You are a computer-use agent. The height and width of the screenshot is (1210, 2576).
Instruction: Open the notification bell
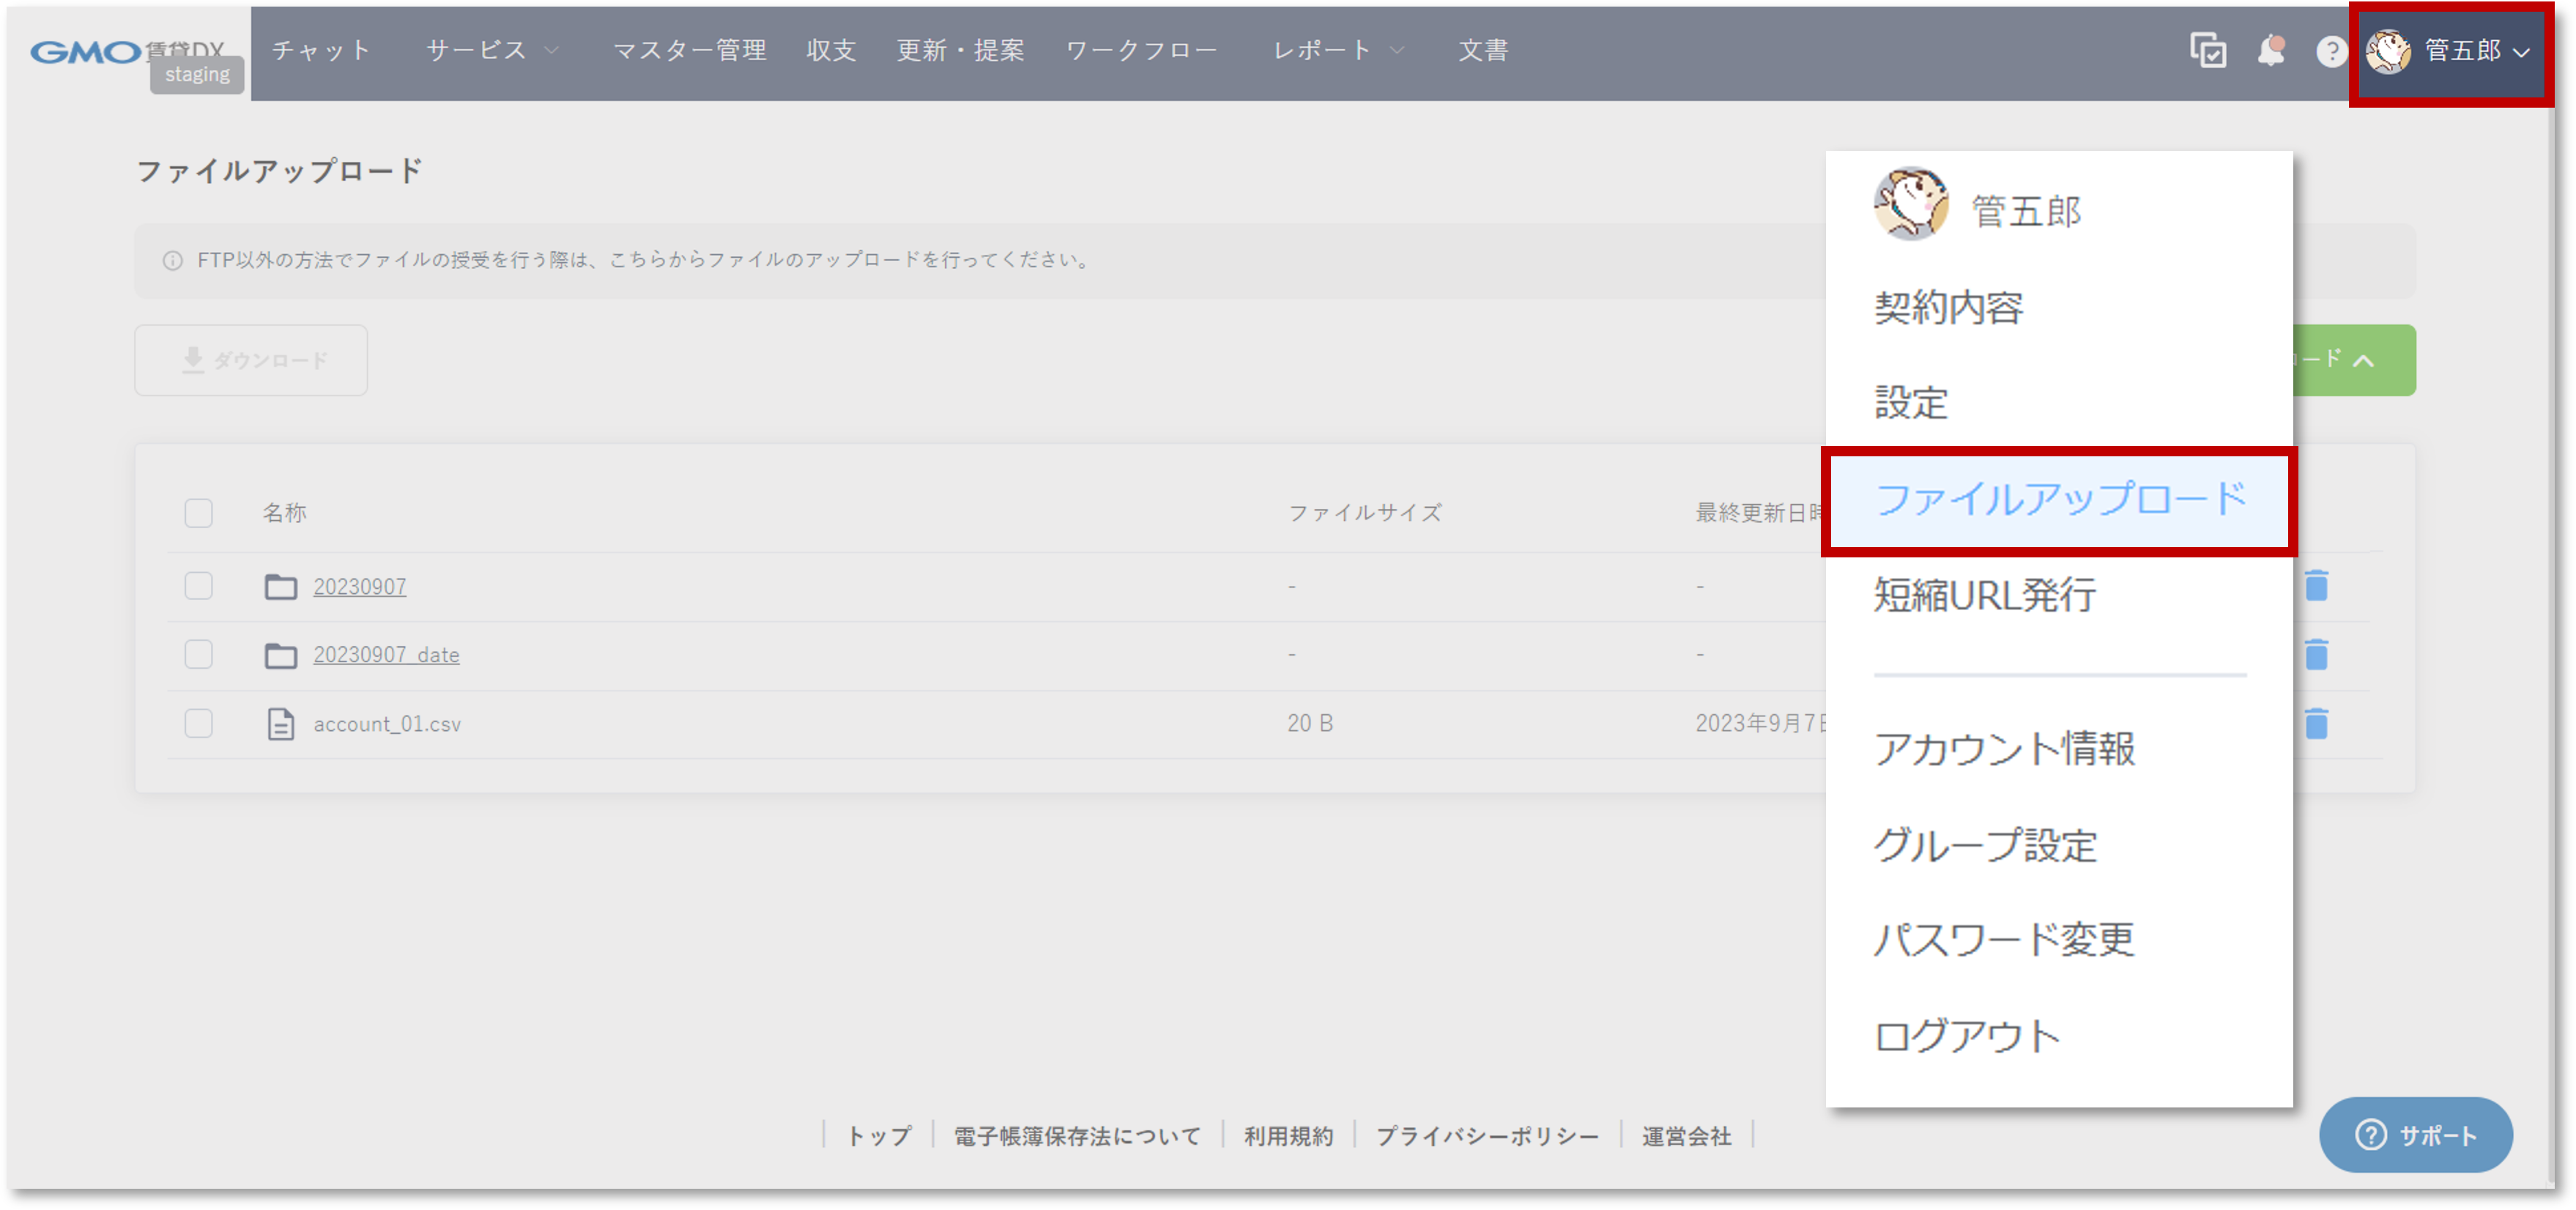[x=2272, y=50]
